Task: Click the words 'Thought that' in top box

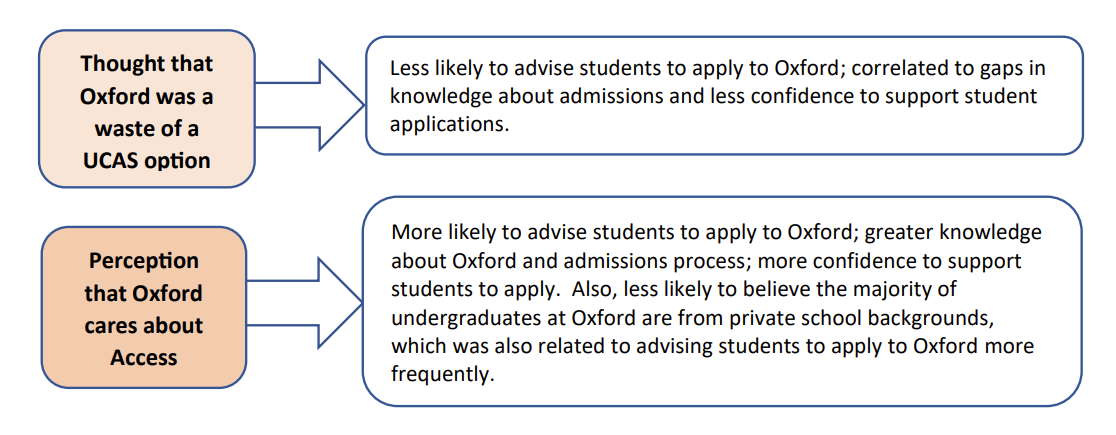Action: click(146, 65)
